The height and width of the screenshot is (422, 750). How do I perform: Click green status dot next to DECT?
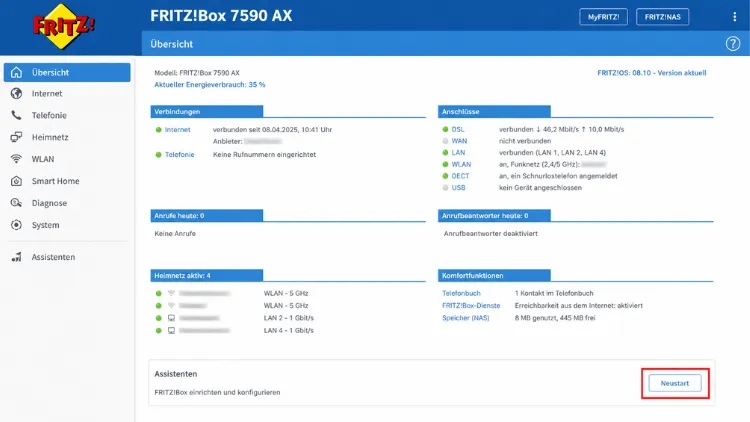coord(445,176)
